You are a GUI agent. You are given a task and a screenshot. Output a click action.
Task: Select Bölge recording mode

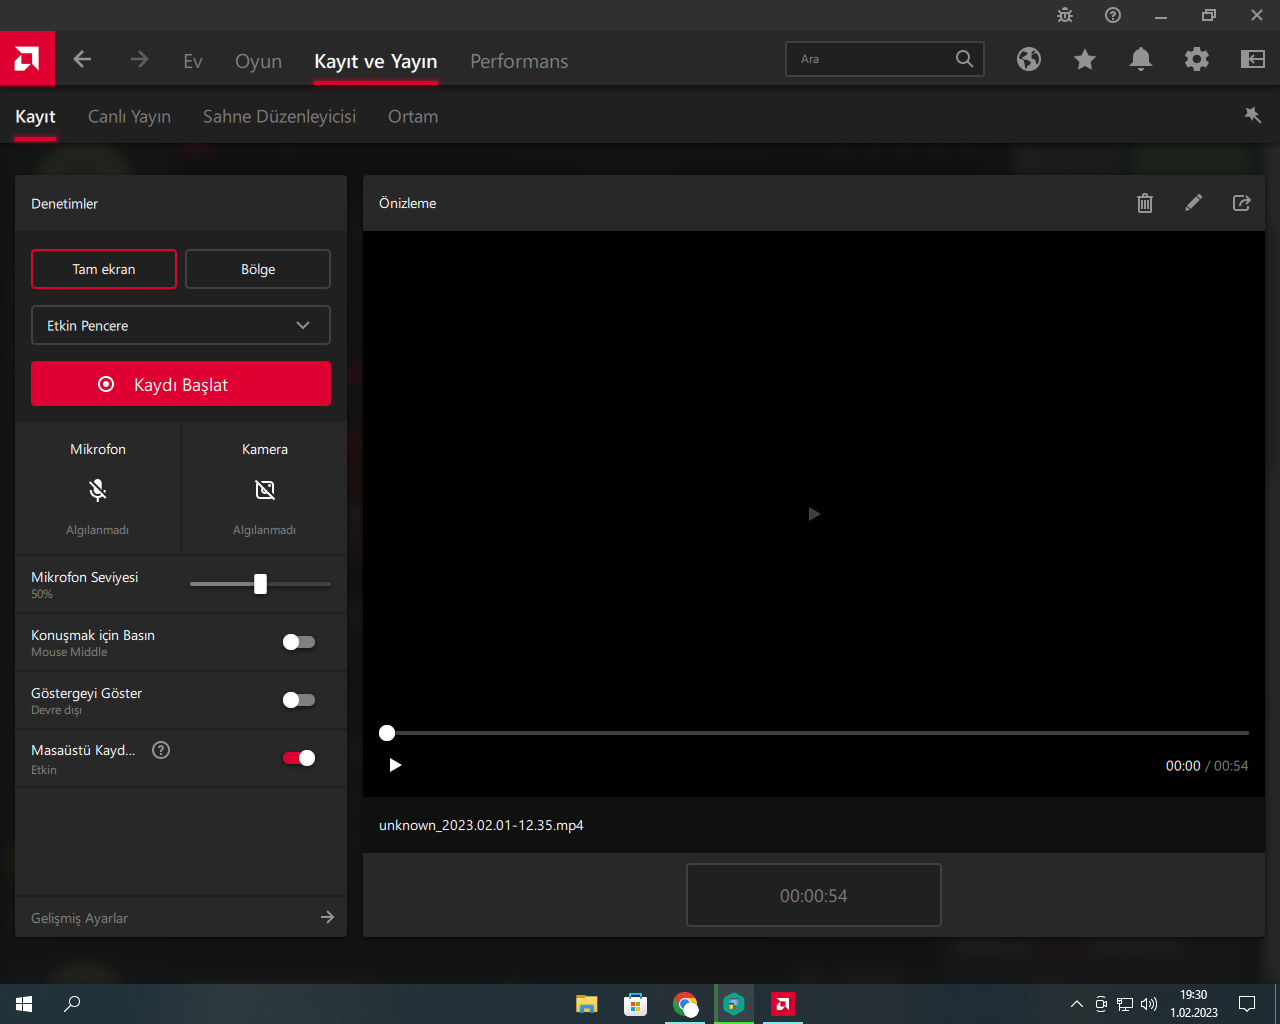(258, 269)
